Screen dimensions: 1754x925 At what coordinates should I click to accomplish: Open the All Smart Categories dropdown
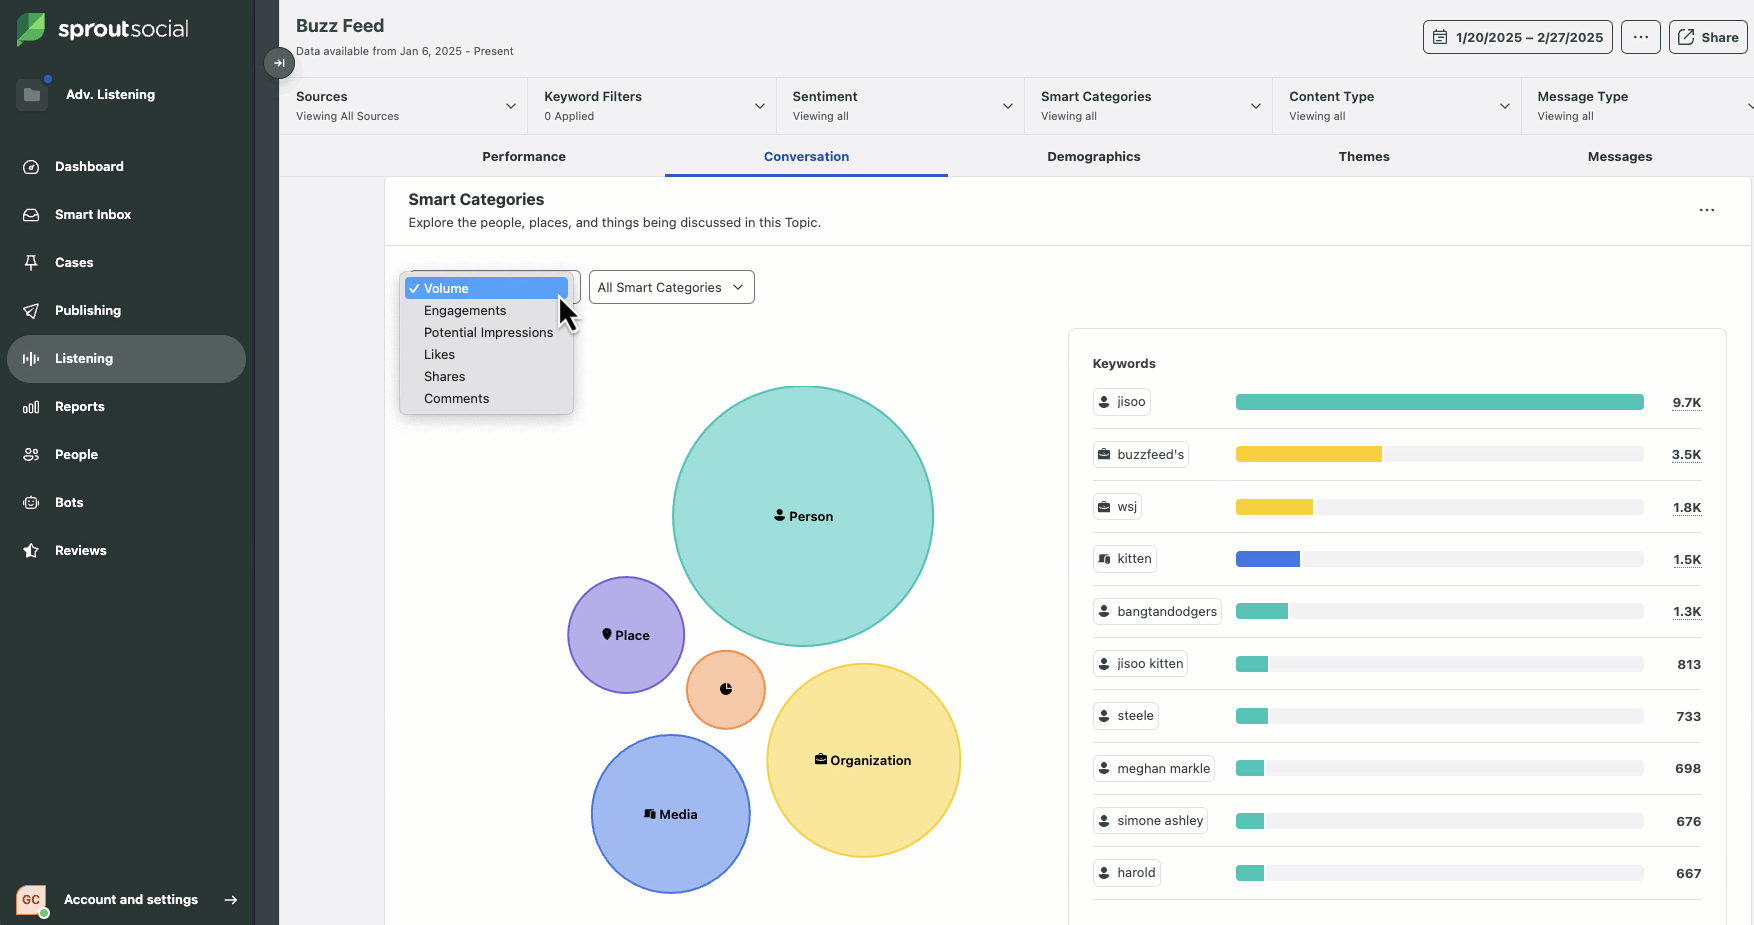[x=671, y=287]
